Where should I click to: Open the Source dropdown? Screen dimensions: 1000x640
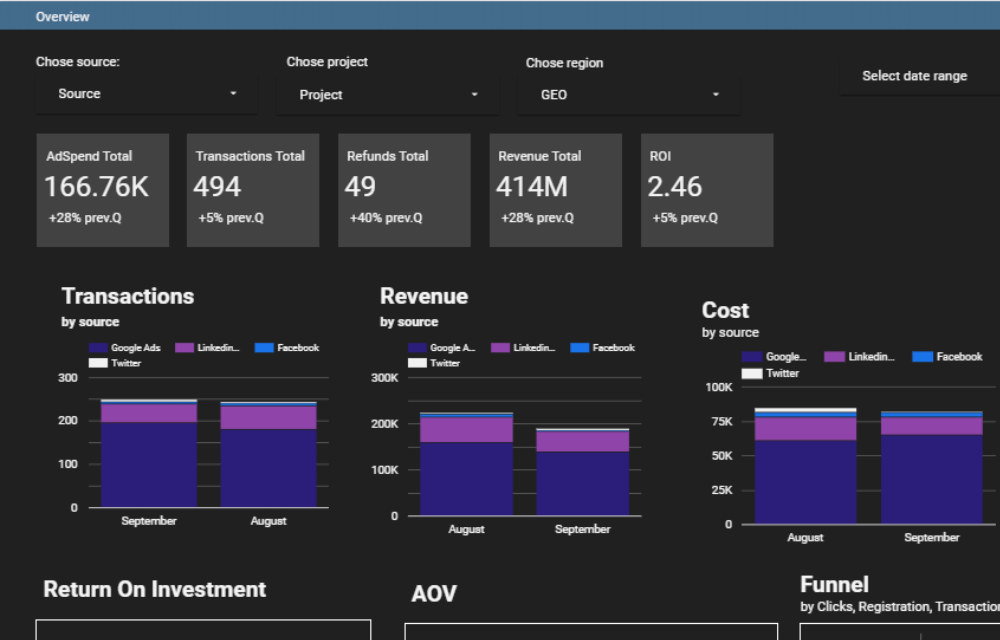coord(147,94)
